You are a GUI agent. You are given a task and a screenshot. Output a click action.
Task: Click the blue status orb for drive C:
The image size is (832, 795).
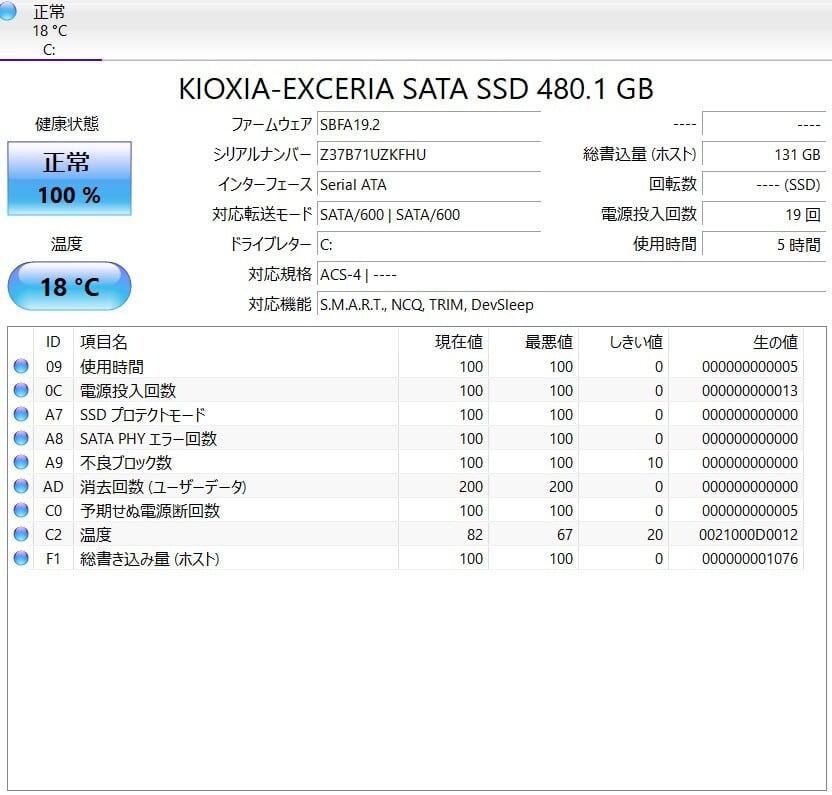[8, 11]
